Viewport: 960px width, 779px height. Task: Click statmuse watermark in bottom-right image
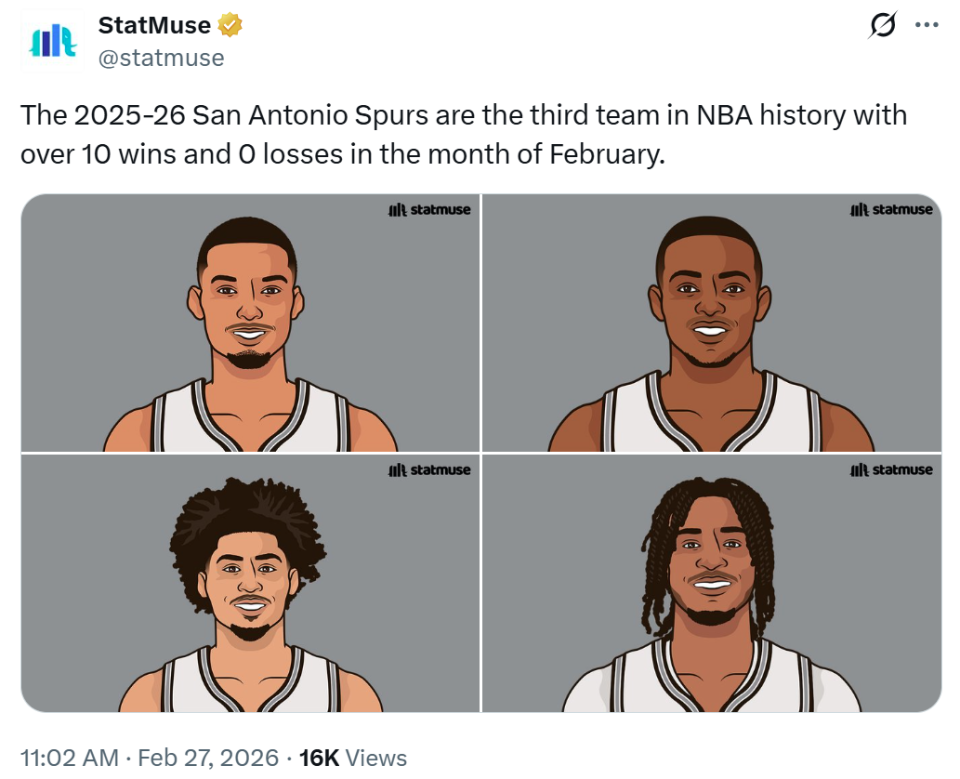tap(891, 470)
